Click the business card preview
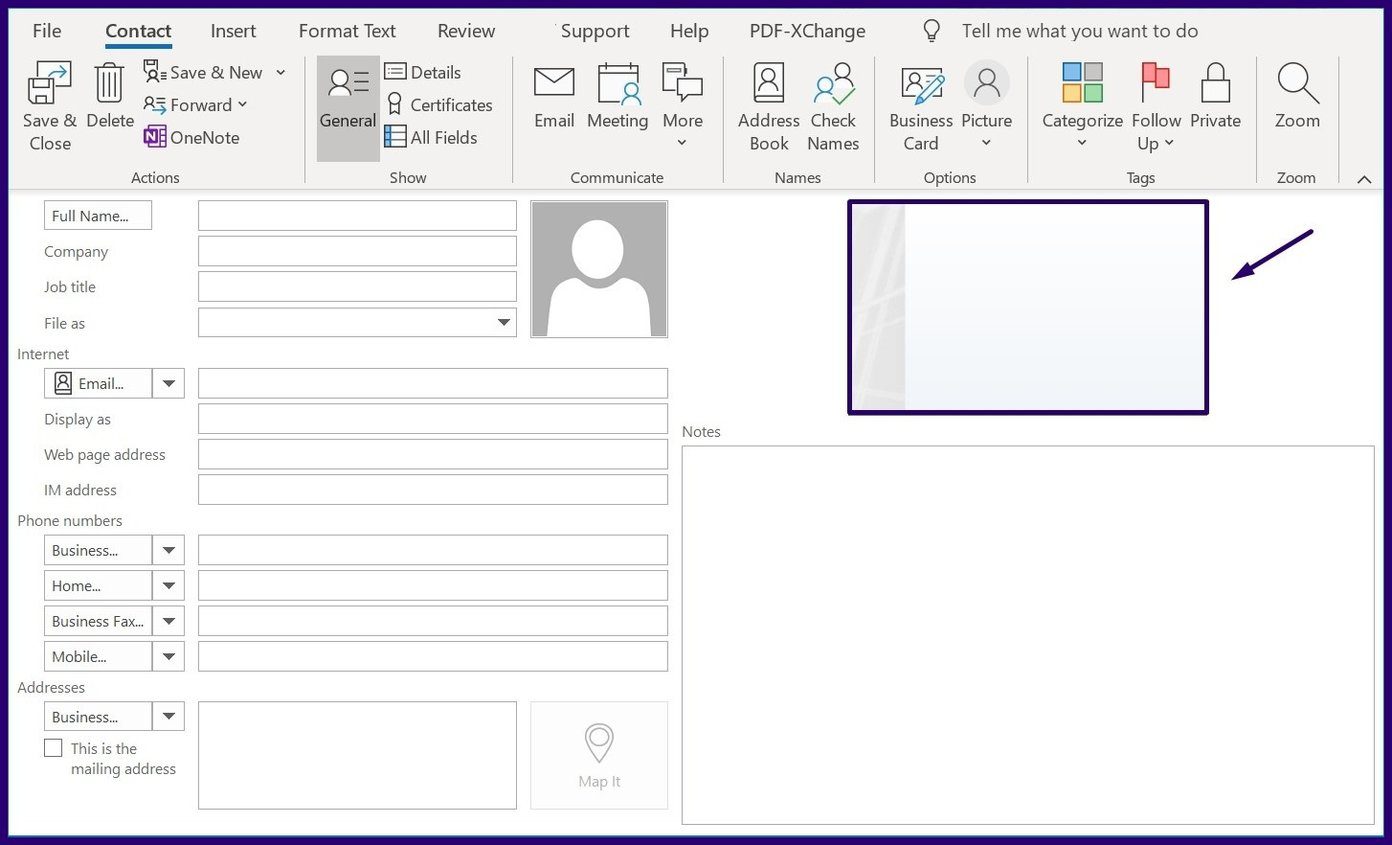This screenshot has width=1392, height=845. pos(1028,307)
